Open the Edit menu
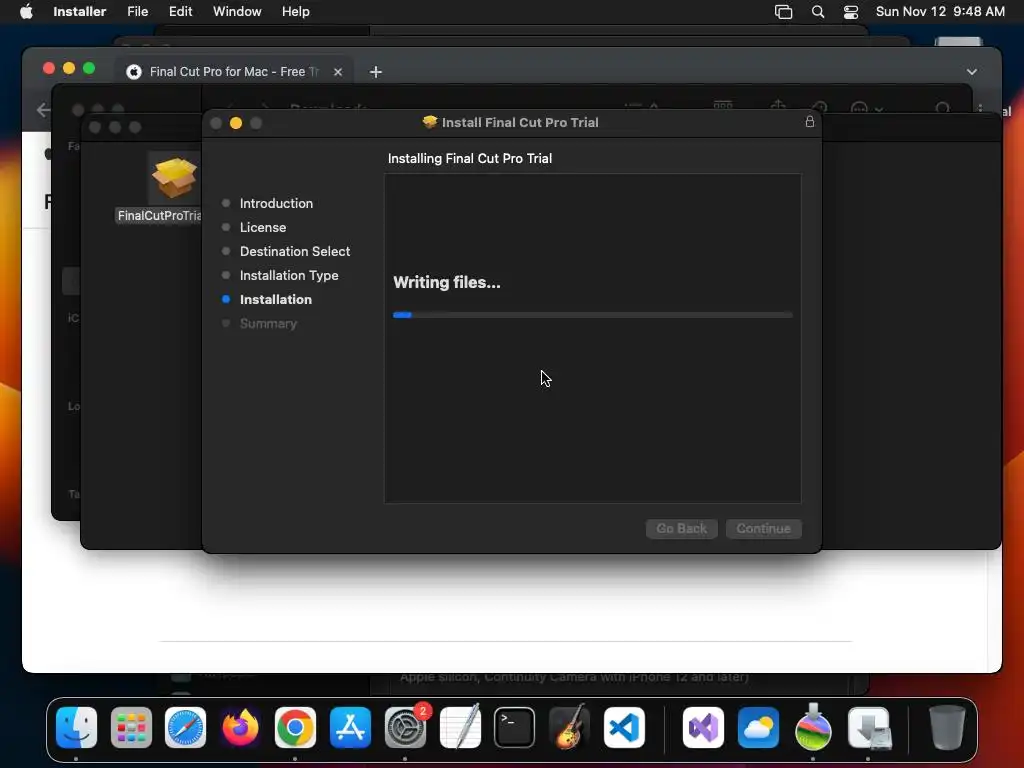Image resolution: width=1024 pixels, height=768 pixels. point(180,12)
